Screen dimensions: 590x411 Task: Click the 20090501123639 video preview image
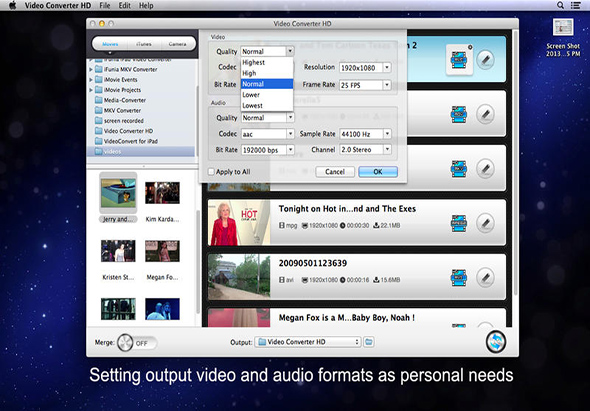pos(239,277)
